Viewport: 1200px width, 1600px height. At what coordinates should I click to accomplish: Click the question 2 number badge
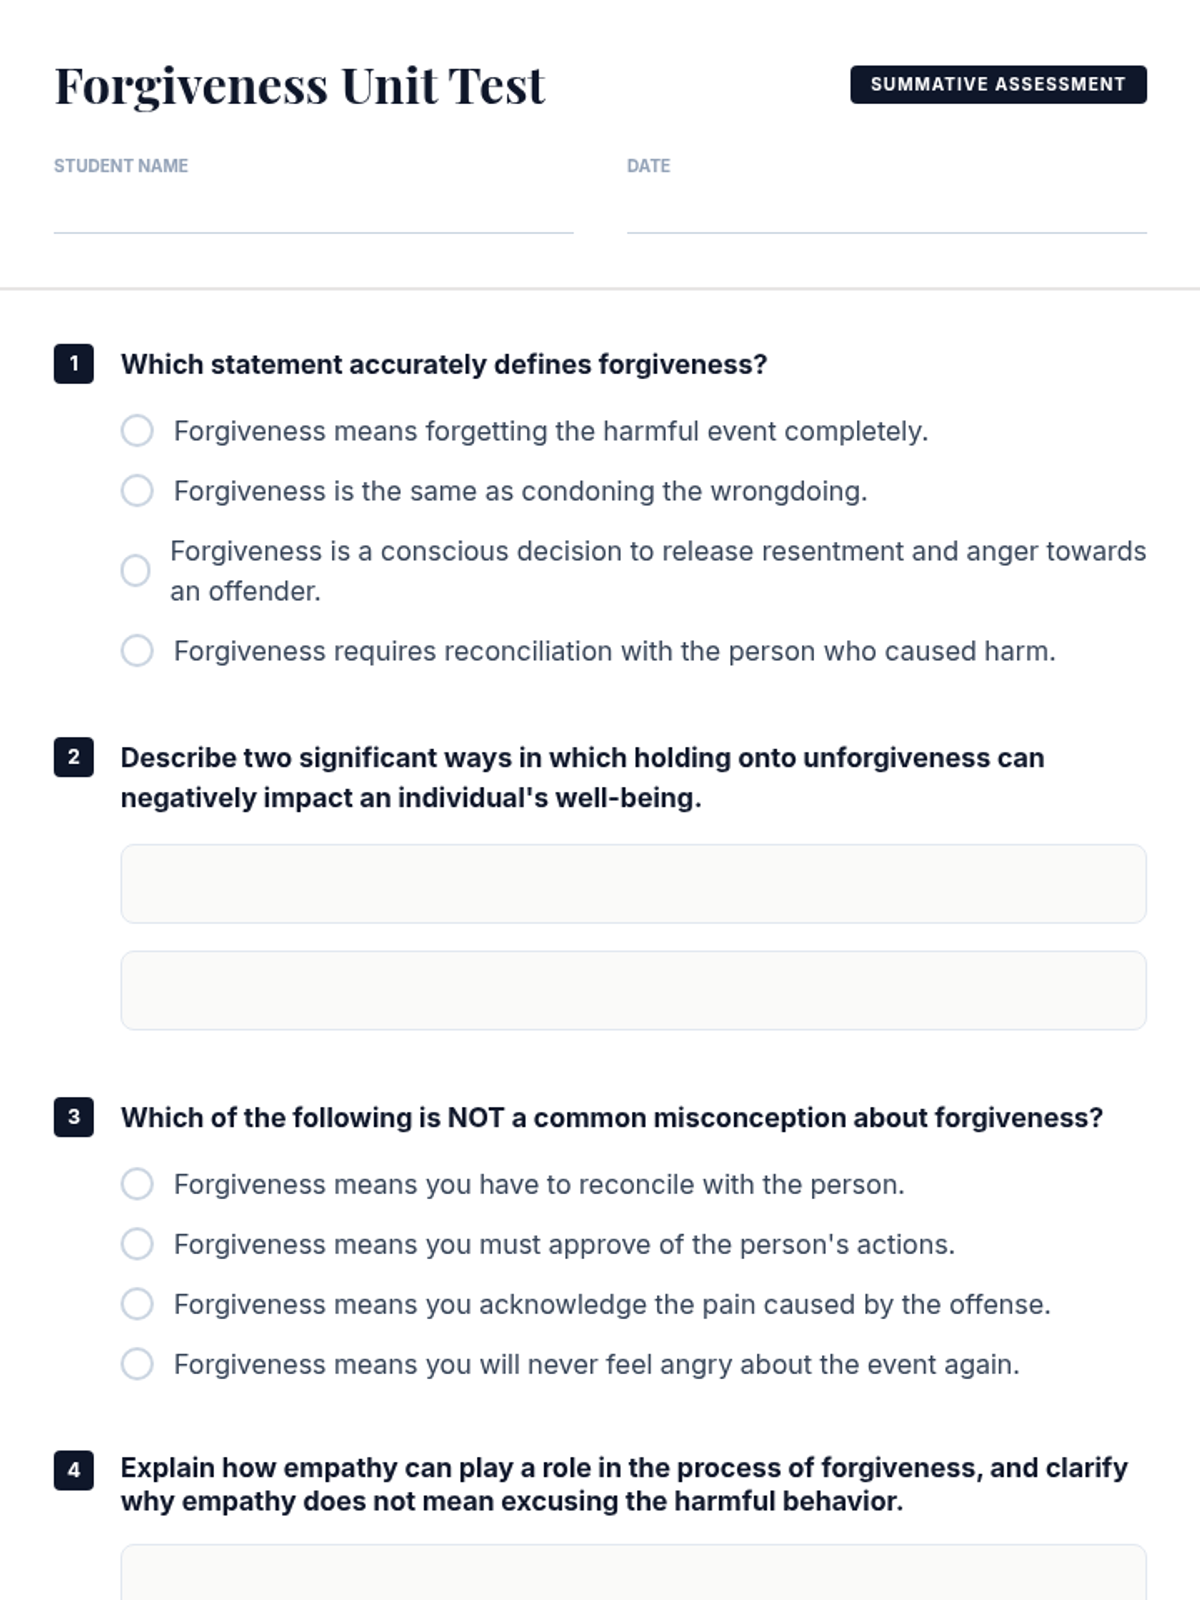tap(74, 757)
